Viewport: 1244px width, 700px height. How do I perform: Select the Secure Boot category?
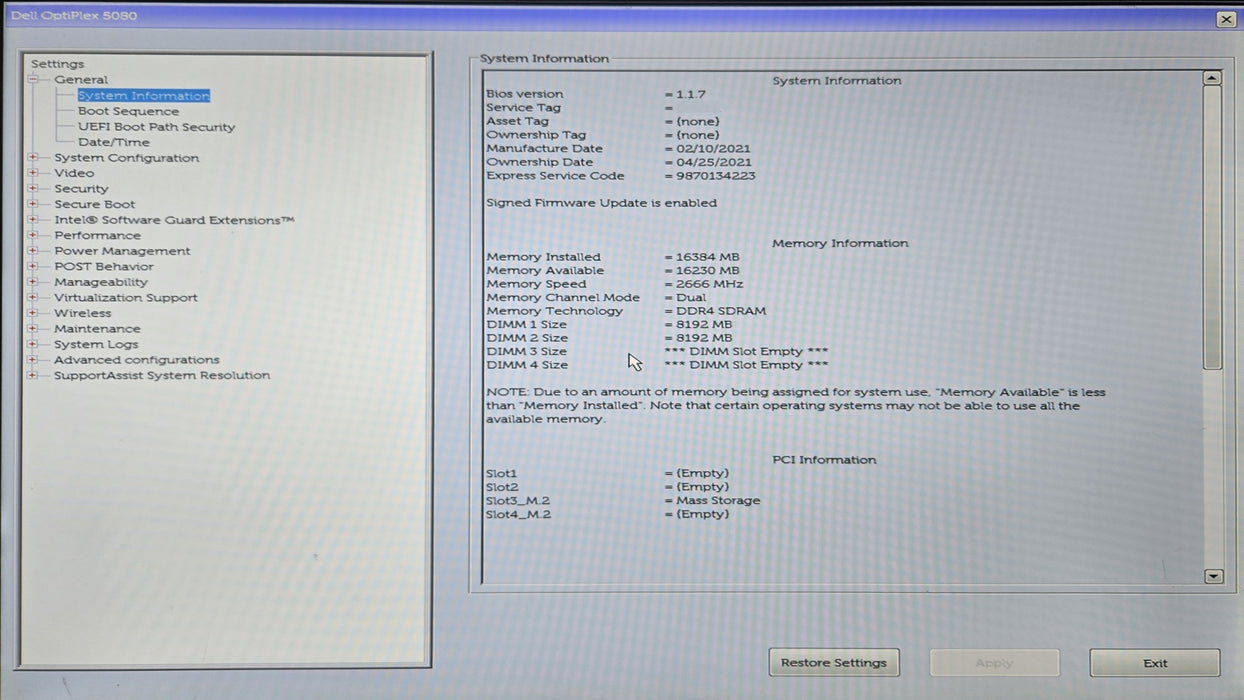pyautogui.click(x=95, y=204)
